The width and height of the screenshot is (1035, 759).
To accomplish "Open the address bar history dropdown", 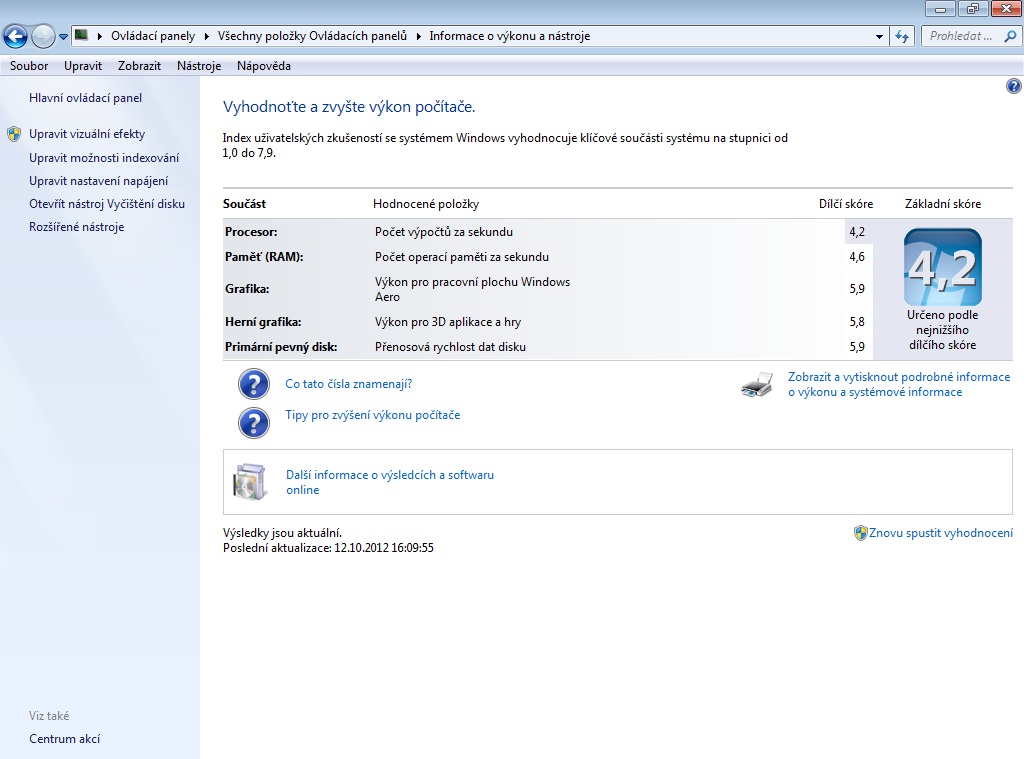I will (879, 37).
